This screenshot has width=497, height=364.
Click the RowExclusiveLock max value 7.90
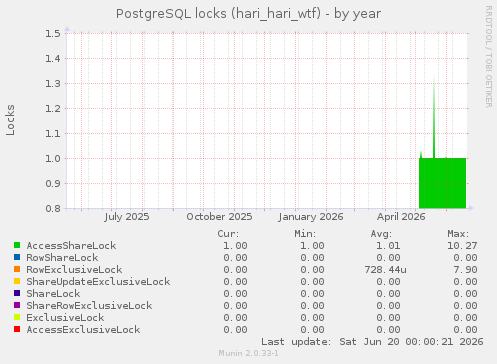click(x=465, y=270)
